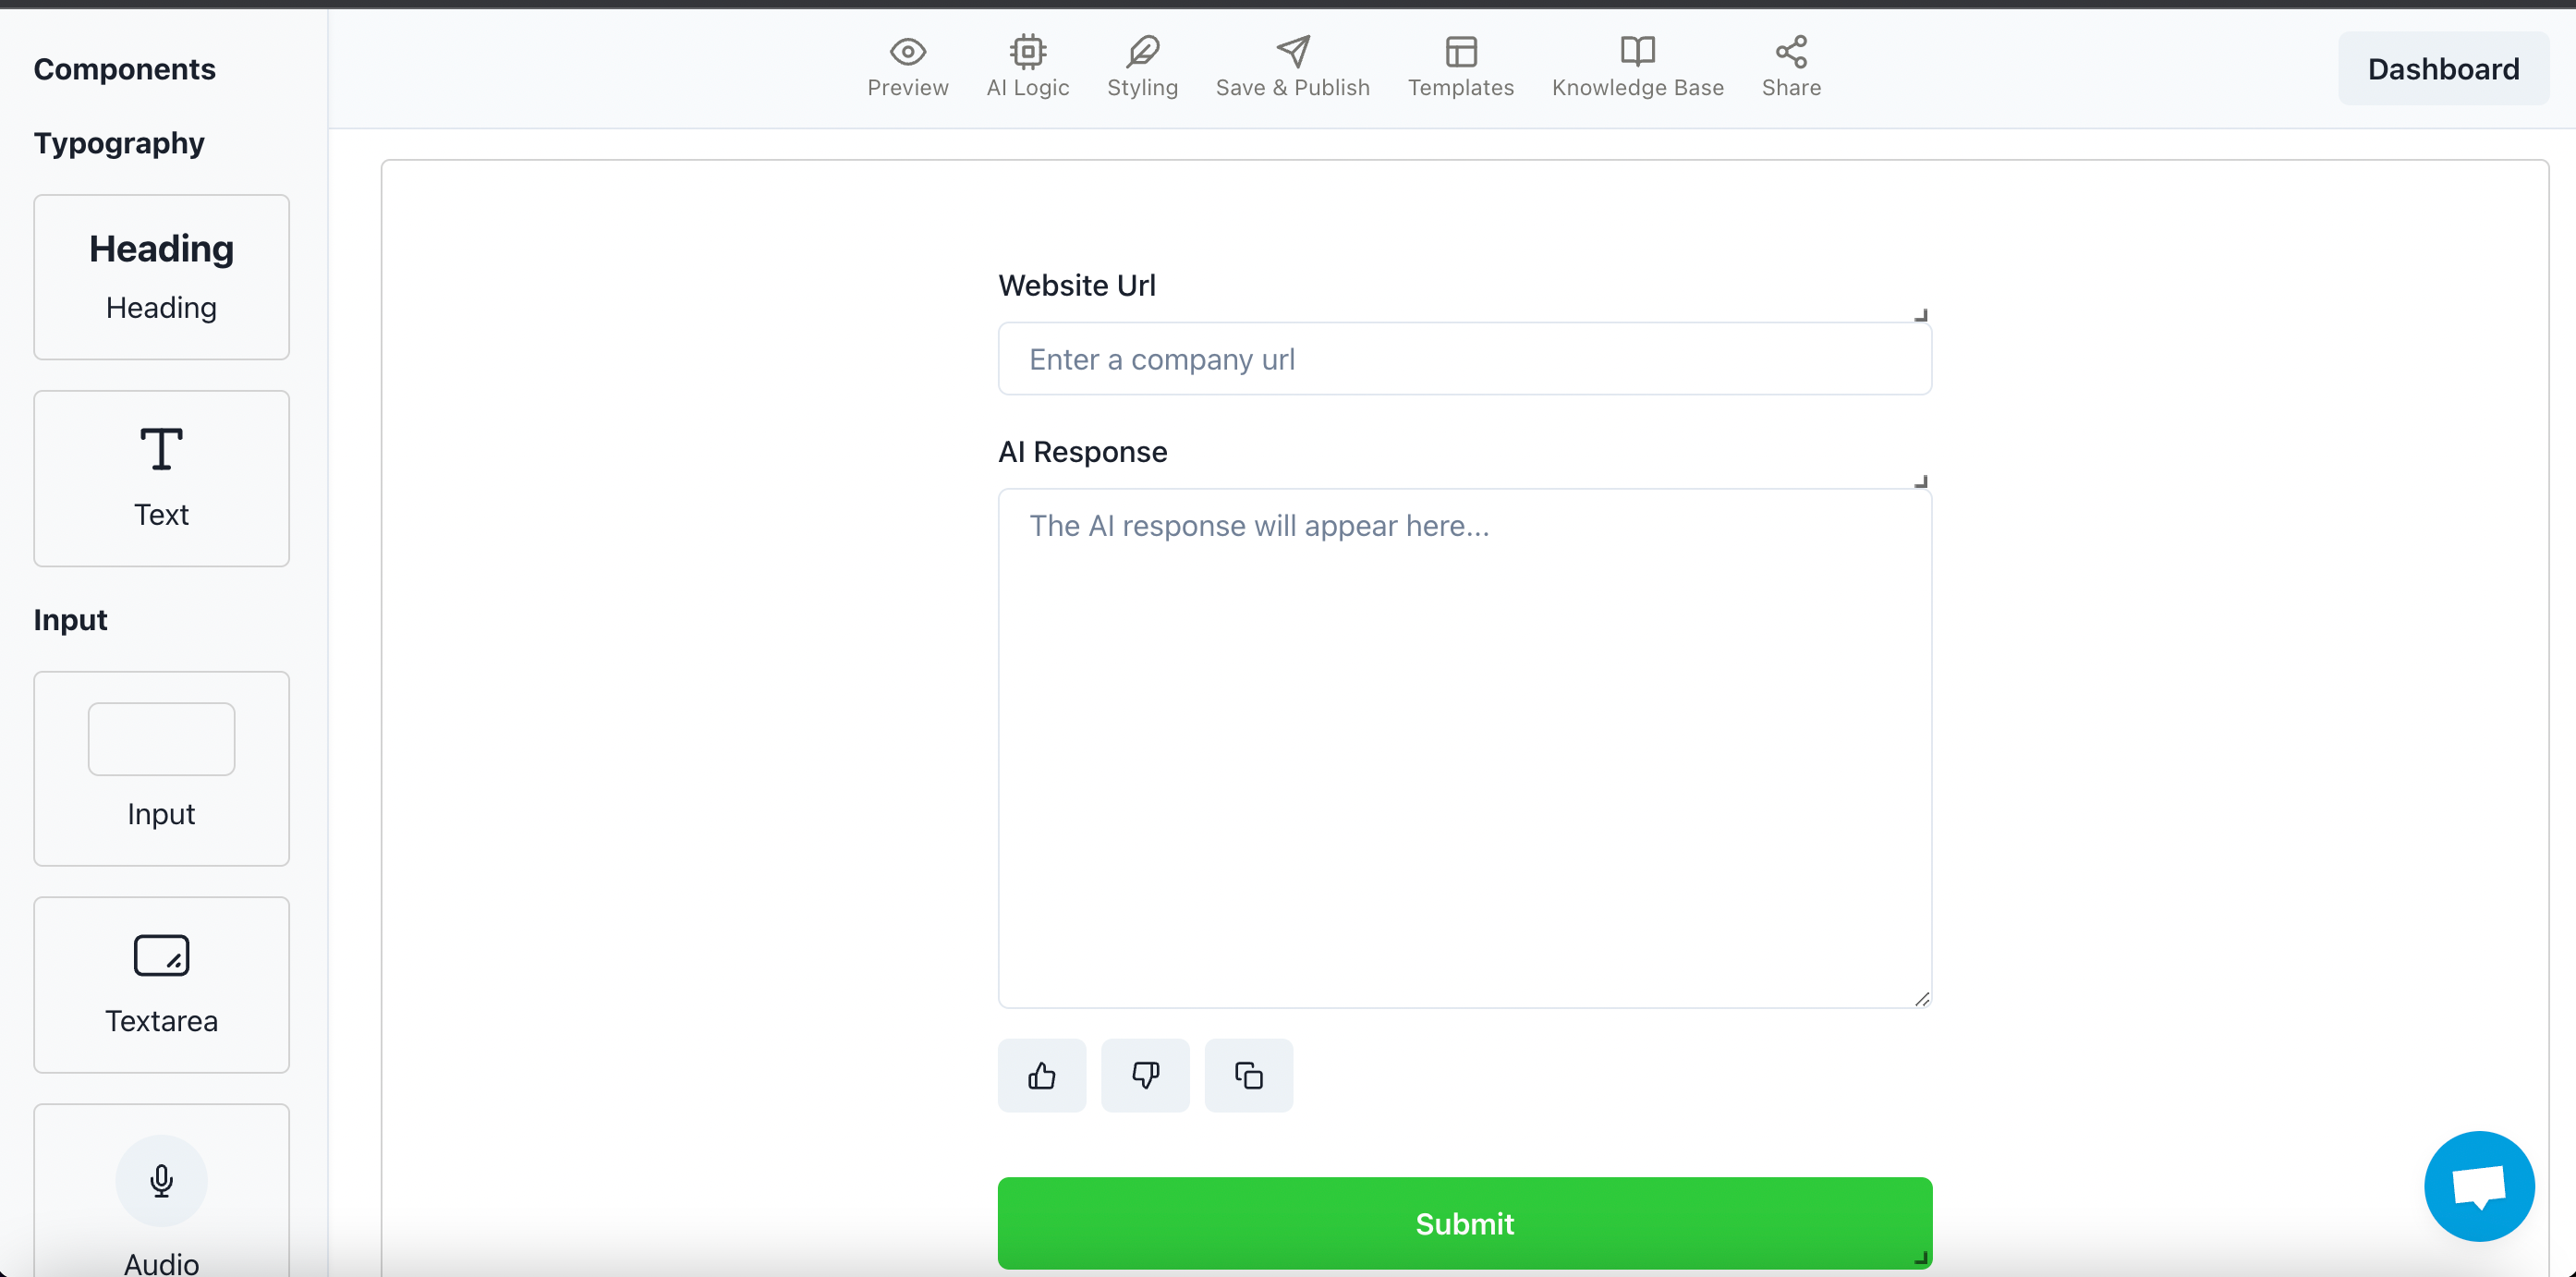Open the Preview mode
Screen dimensions: 2576x1277
907,66
